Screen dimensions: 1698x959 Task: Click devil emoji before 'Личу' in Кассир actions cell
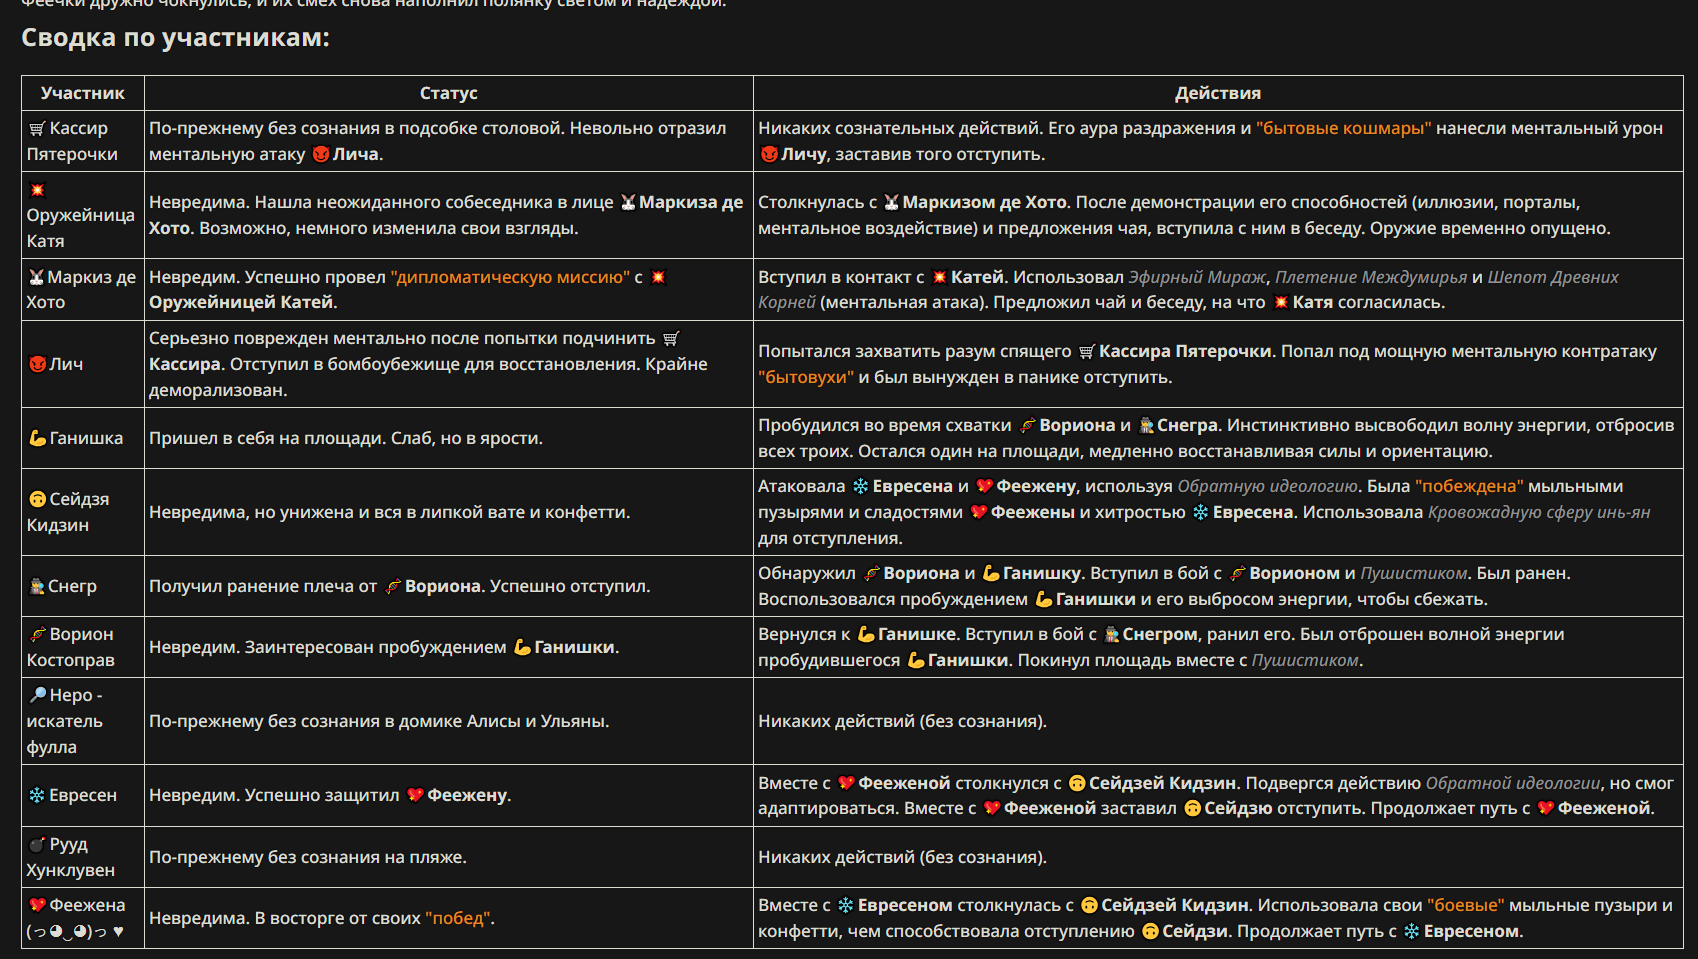coord(769,154)
